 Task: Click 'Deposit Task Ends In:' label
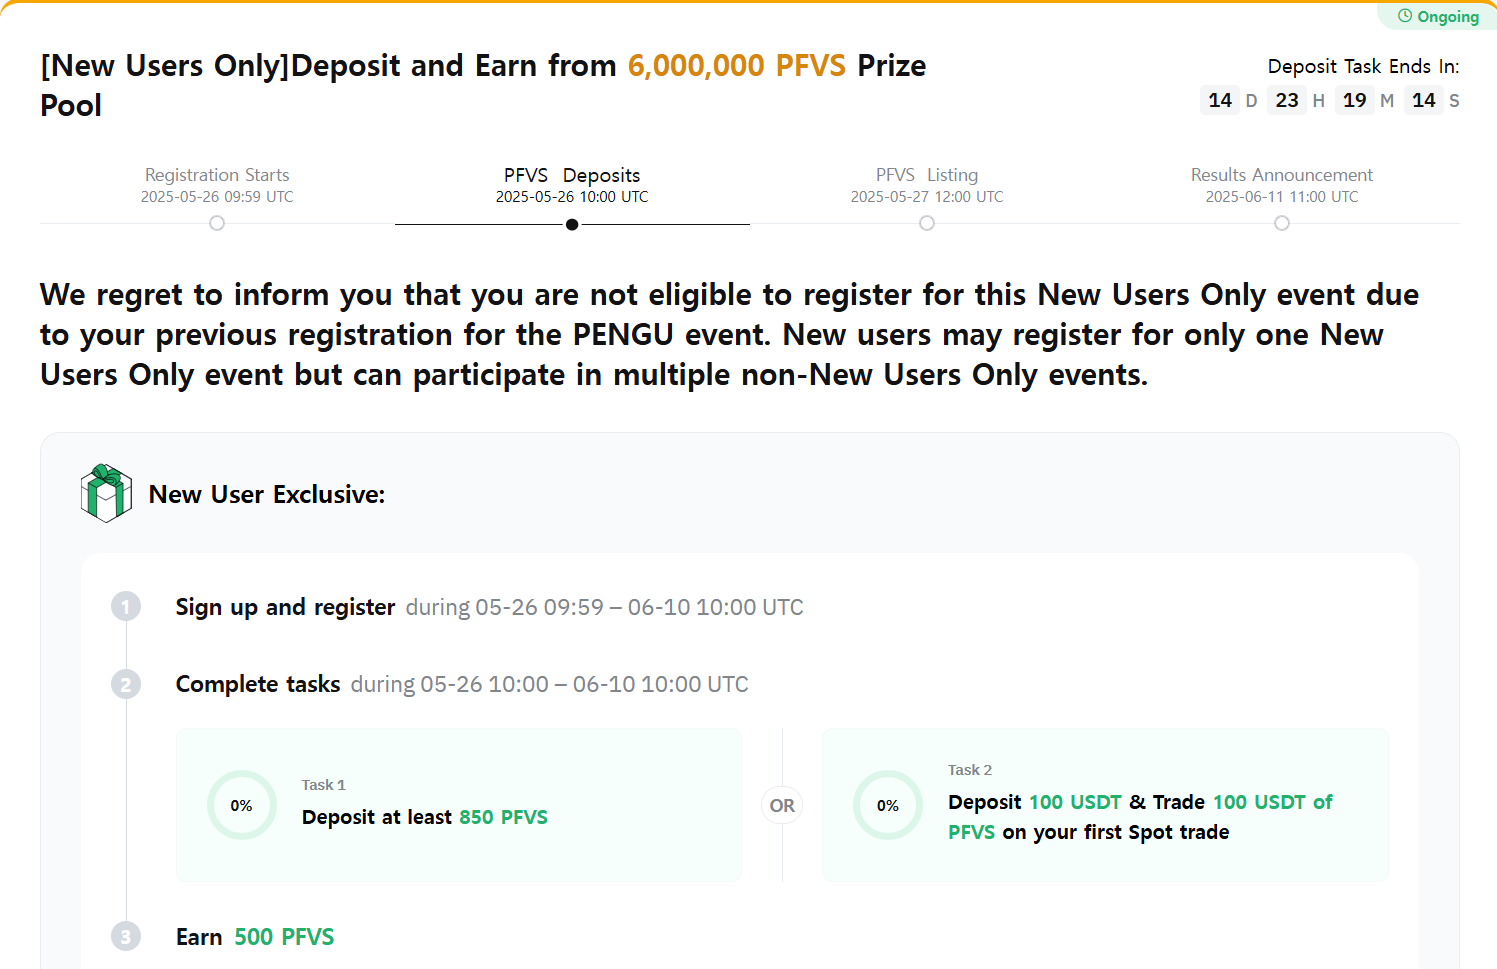point(1363,66)
